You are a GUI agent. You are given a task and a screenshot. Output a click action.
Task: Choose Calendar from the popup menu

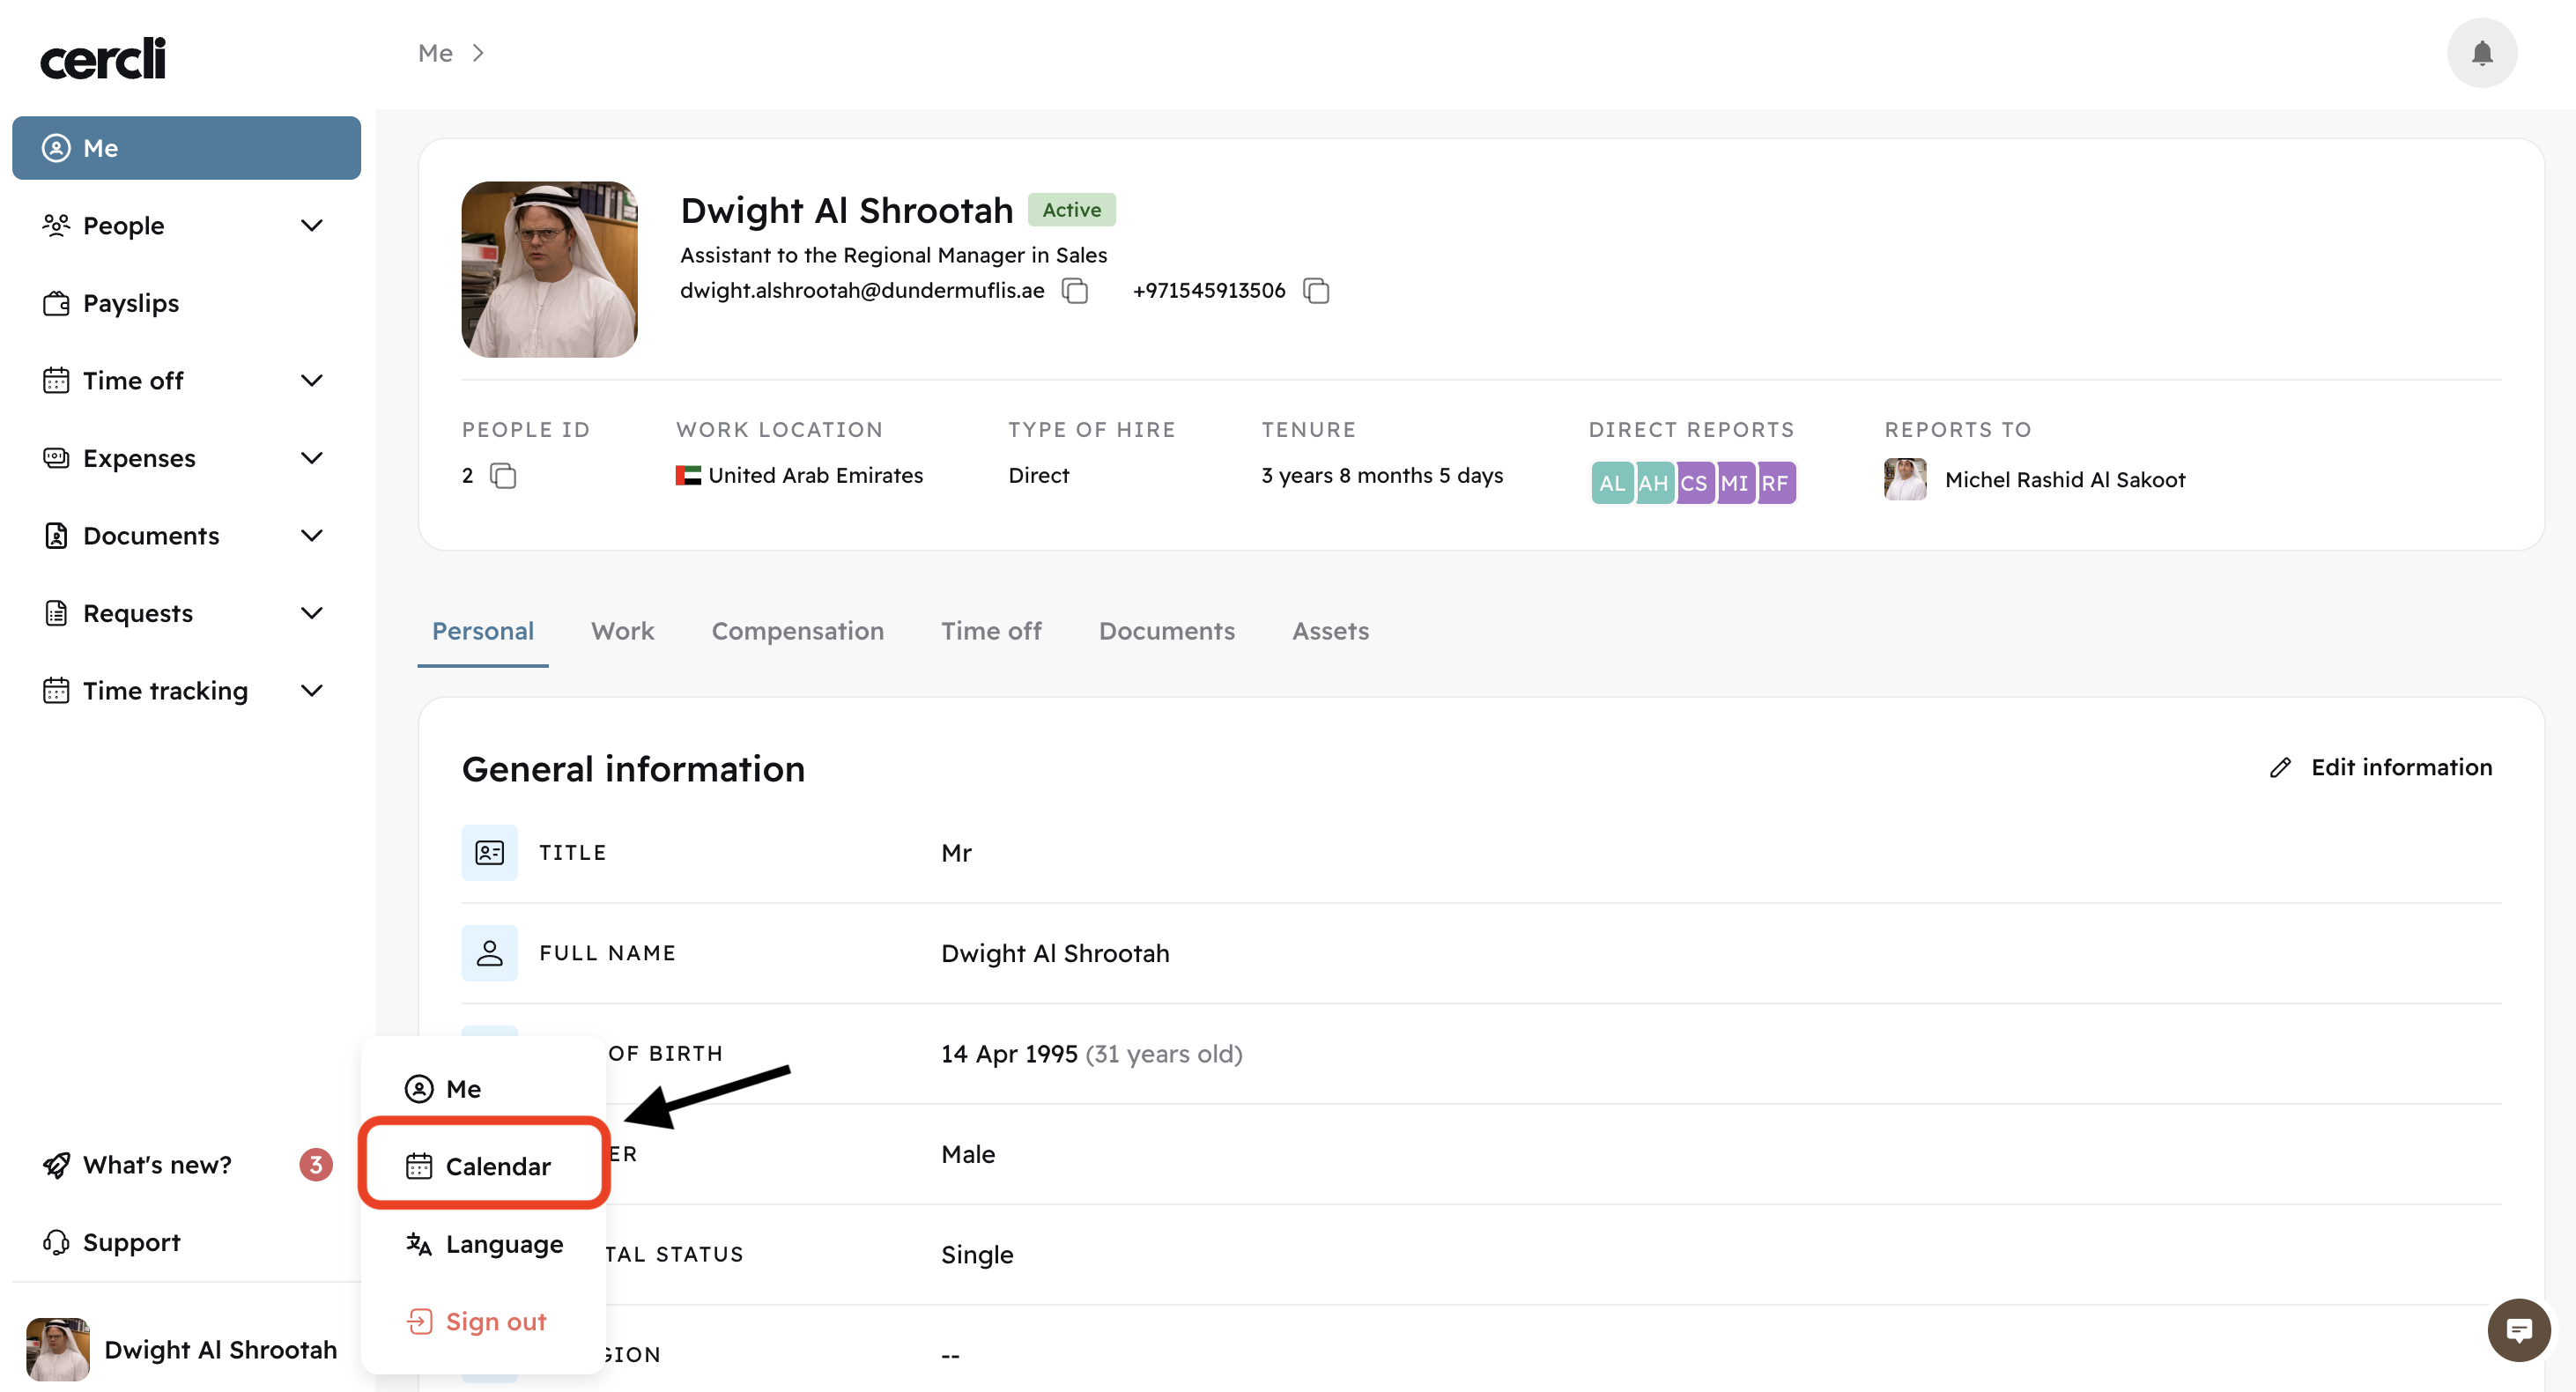pos(484,1166)
